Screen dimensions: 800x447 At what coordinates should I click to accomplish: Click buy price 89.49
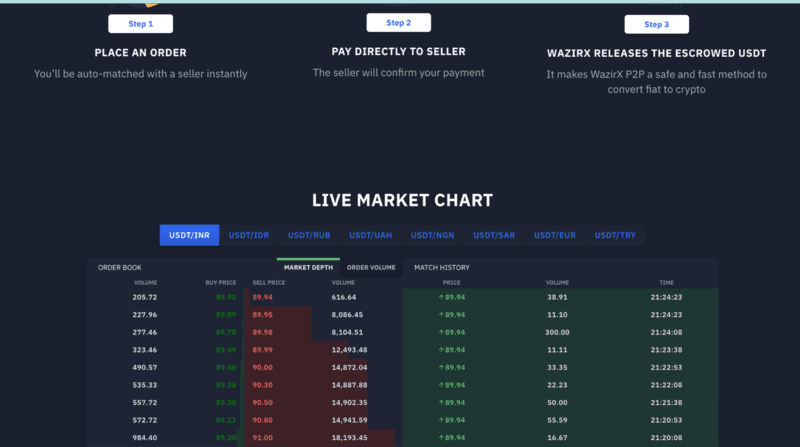point(226,350)
